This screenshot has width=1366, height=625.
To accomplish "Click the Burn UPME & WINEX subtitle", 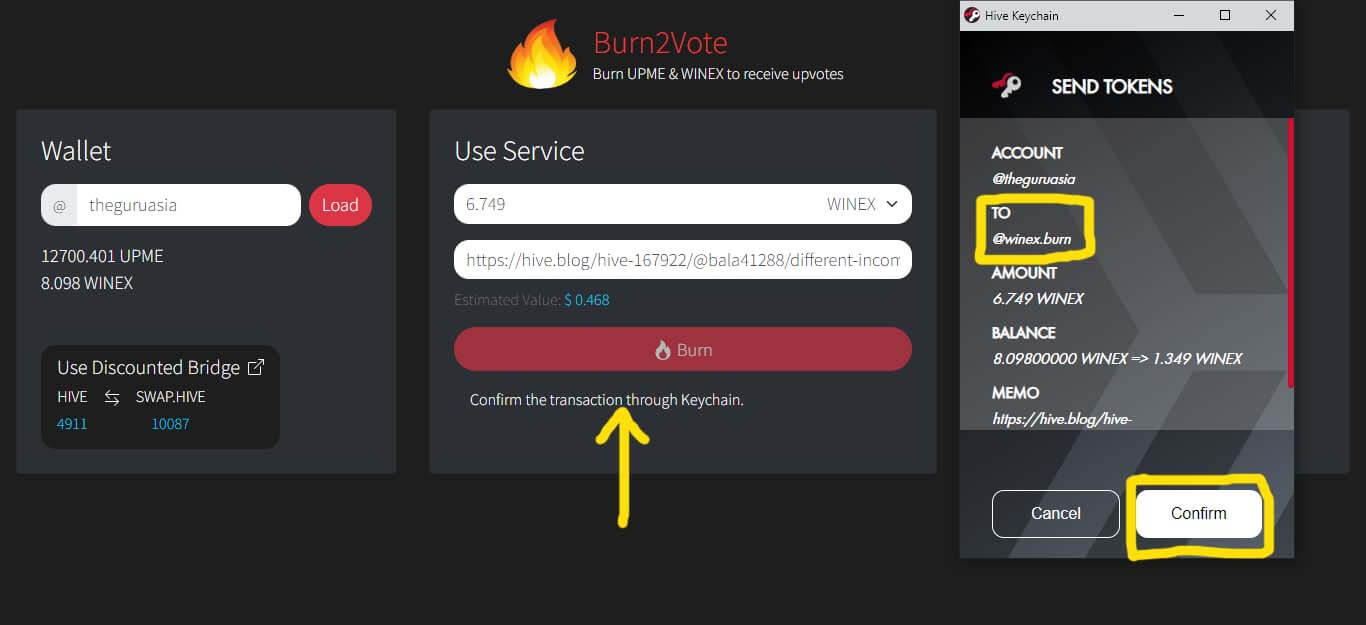I will pyautogui.click(x=718, y=74).
